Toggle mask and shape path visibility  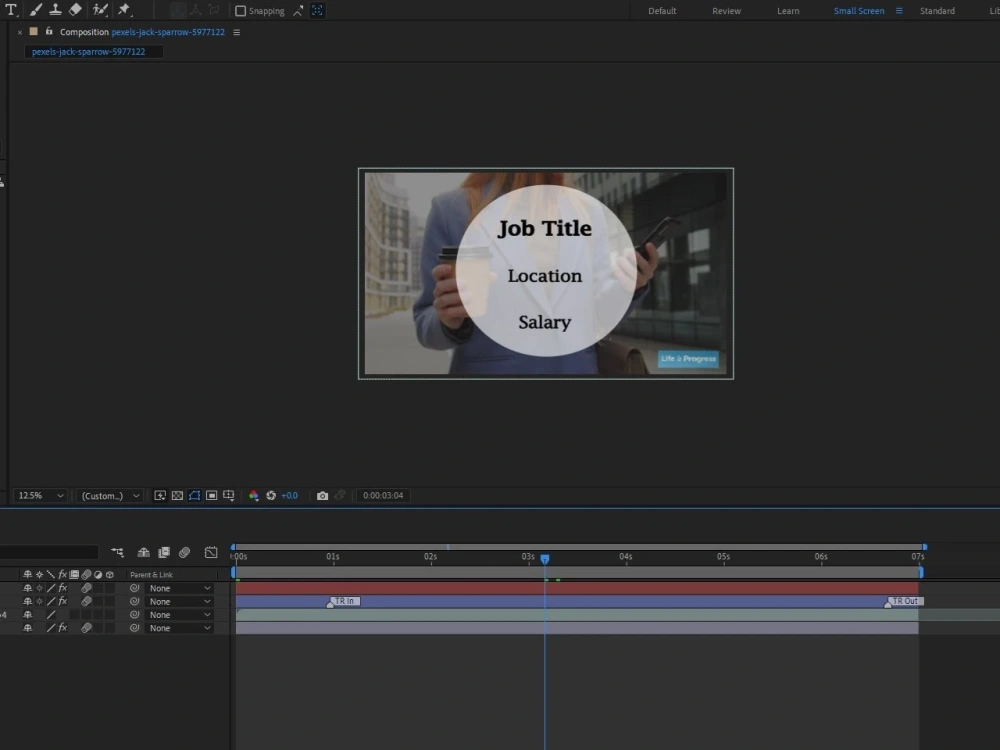(195, 496)
